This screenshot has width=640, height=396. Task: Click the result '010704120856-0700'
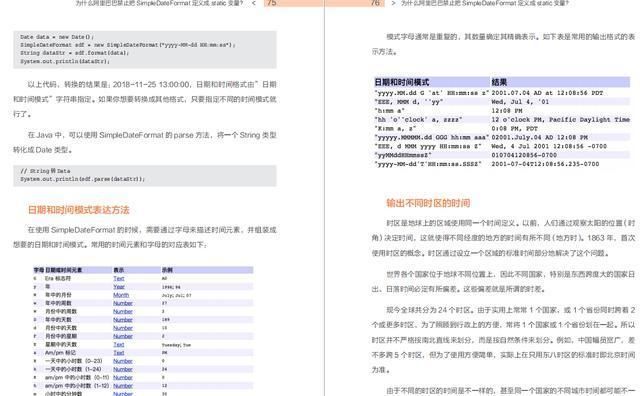524,155
